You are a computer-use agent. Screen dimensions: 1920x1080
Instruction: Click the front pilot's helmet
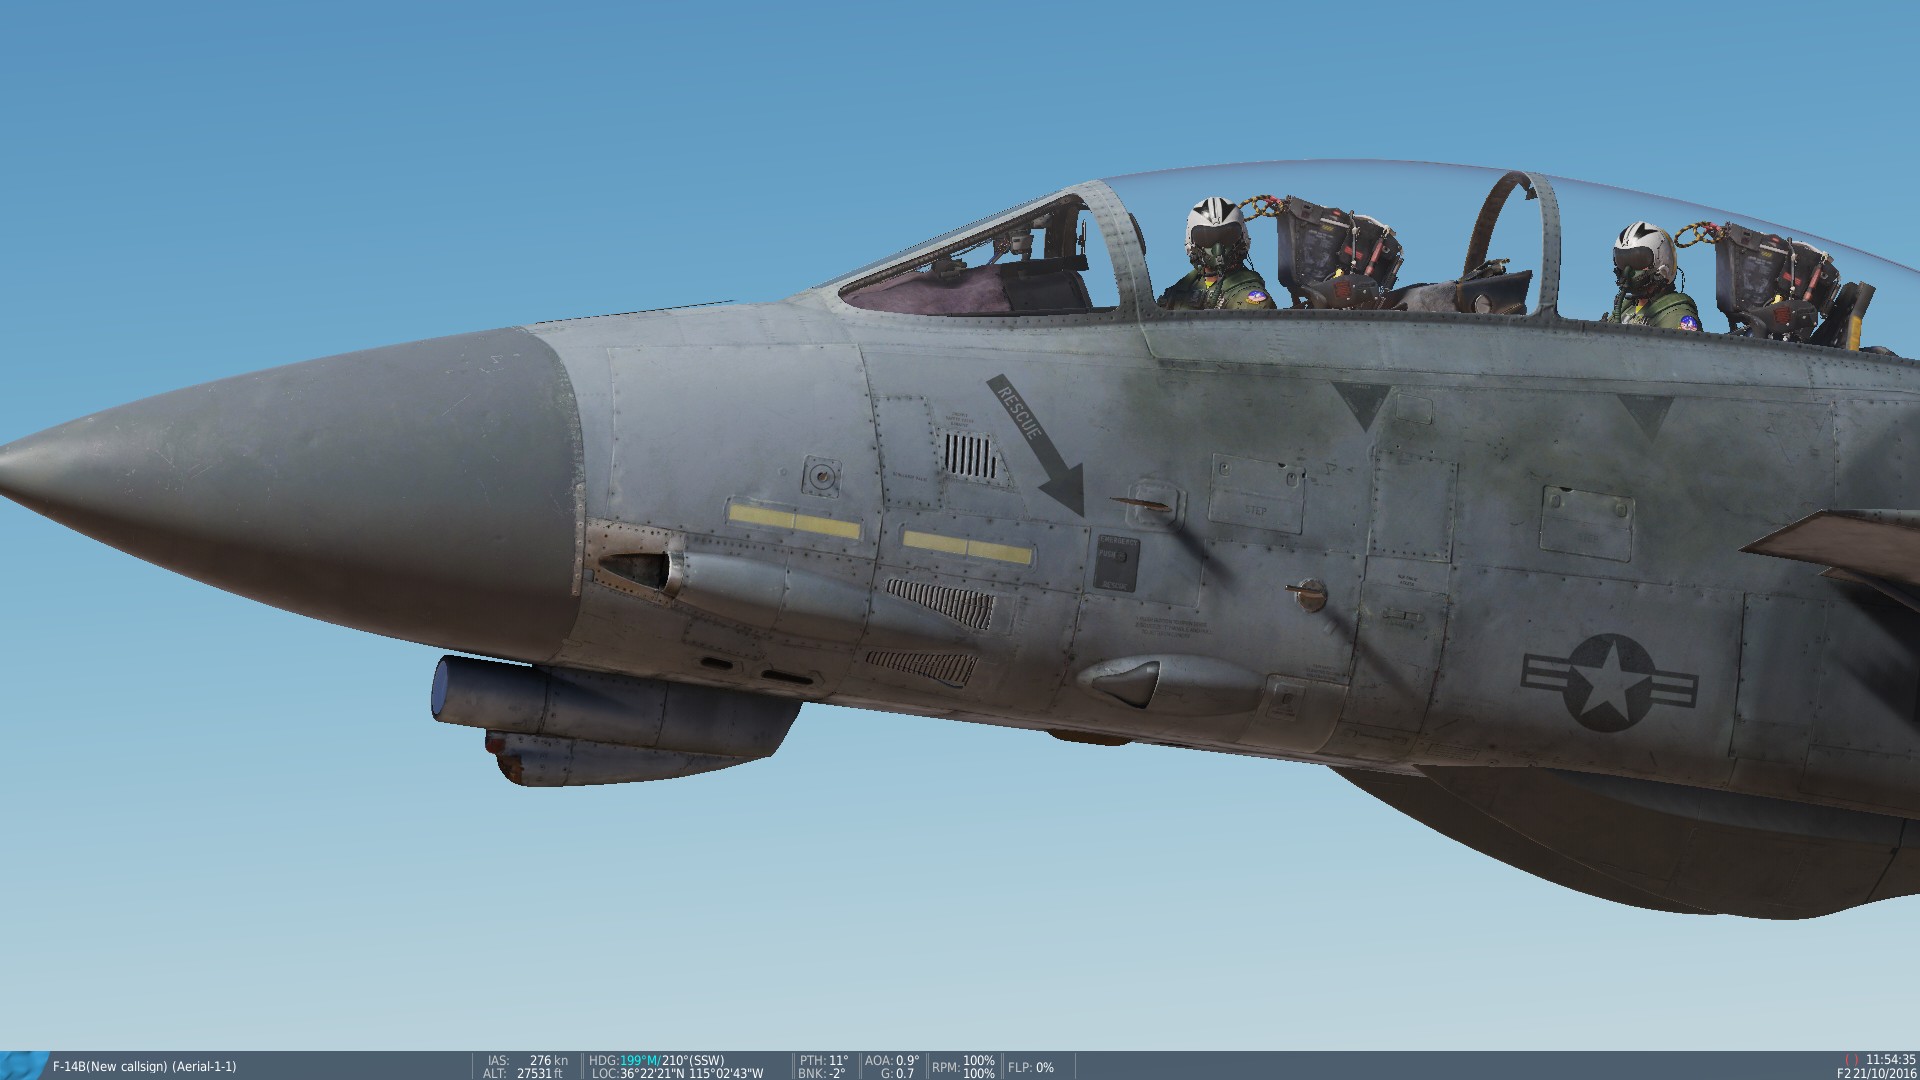coord(1215,226)
